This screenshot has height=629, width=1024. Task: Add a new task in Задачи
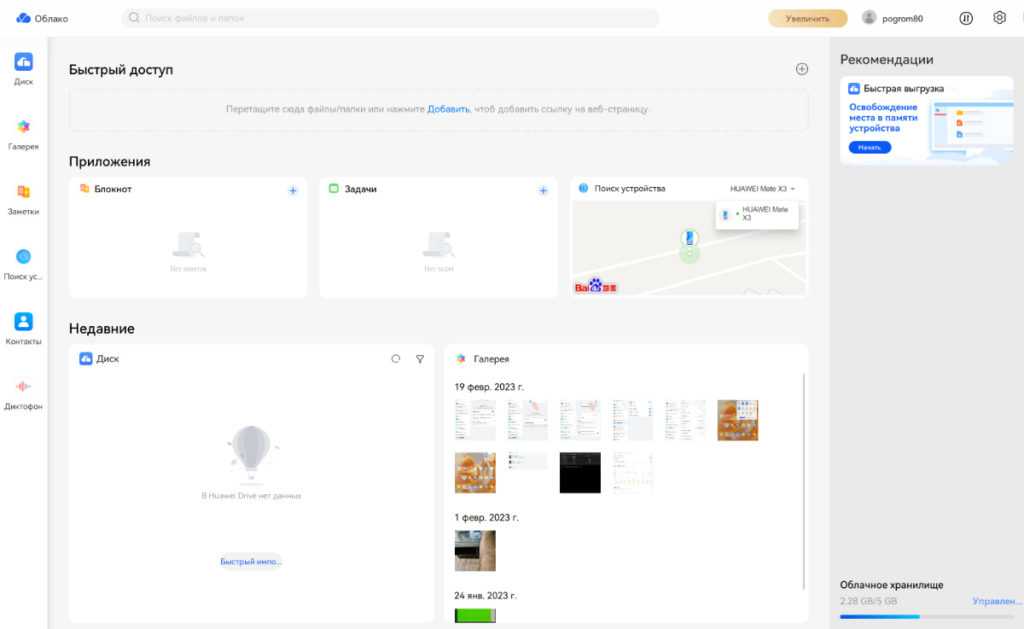543,190
